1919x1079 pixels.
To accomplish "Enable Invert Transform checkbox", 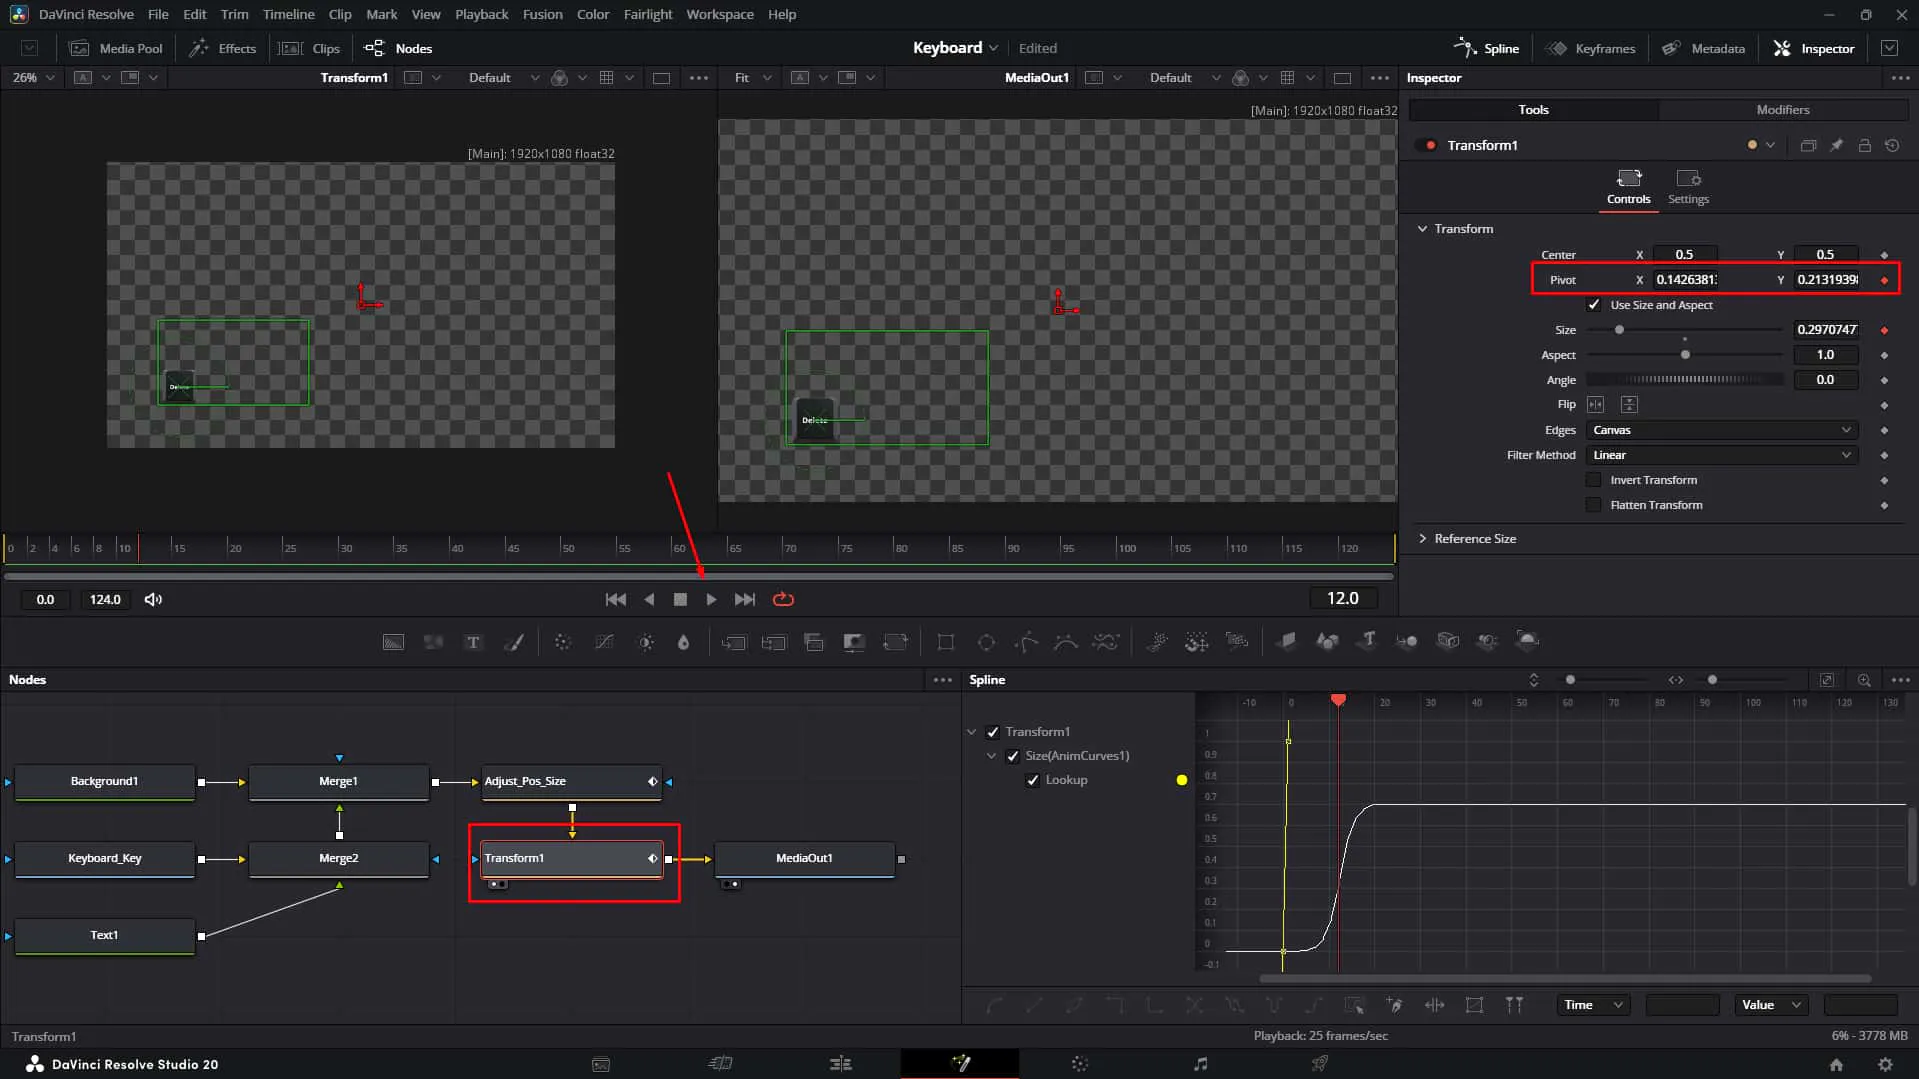I will 1594,480.
